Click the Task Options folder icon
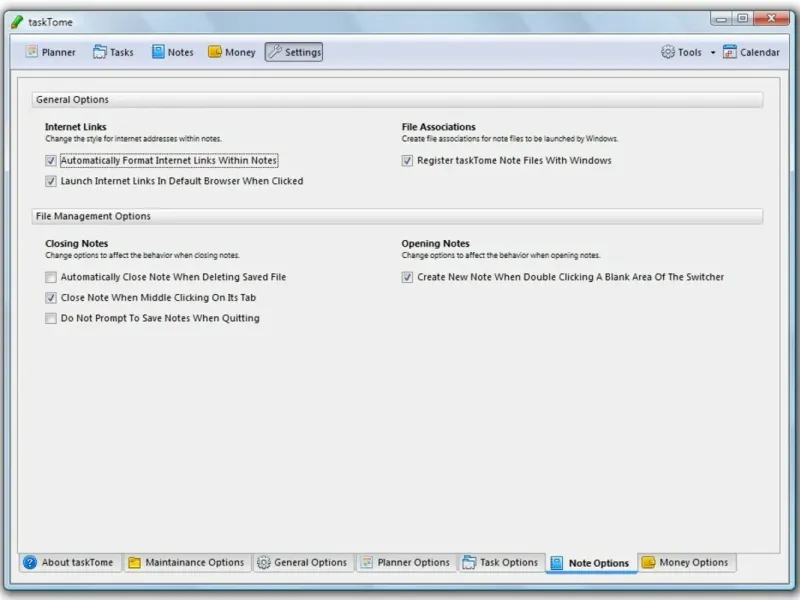The height and width of the screenshot is (600, 800). coord(469,562)
